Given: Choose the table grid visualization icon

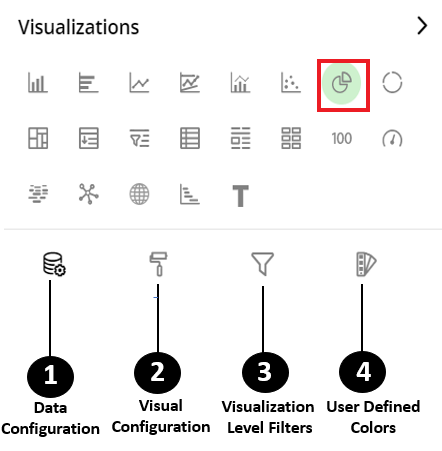Looking at the screenshot, I should (x=190, y=138).
